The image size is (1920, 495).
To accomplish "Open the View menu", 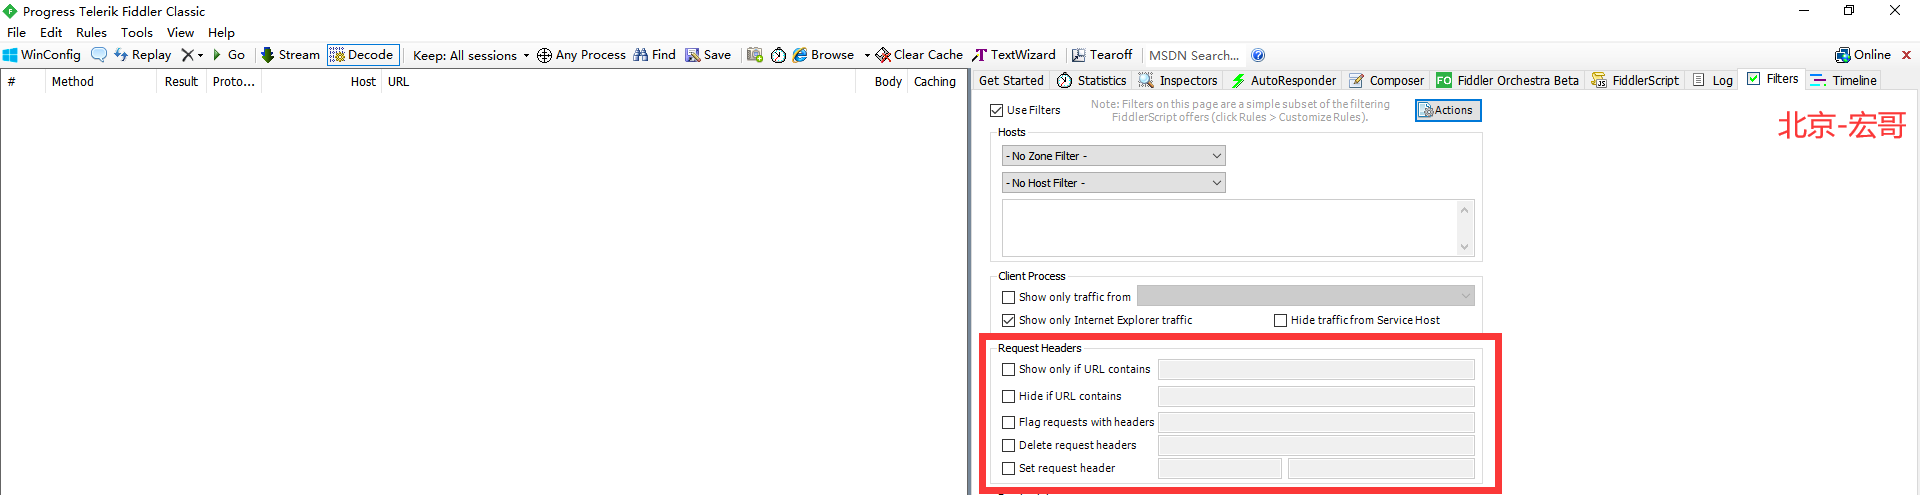I will pos(180,33).
